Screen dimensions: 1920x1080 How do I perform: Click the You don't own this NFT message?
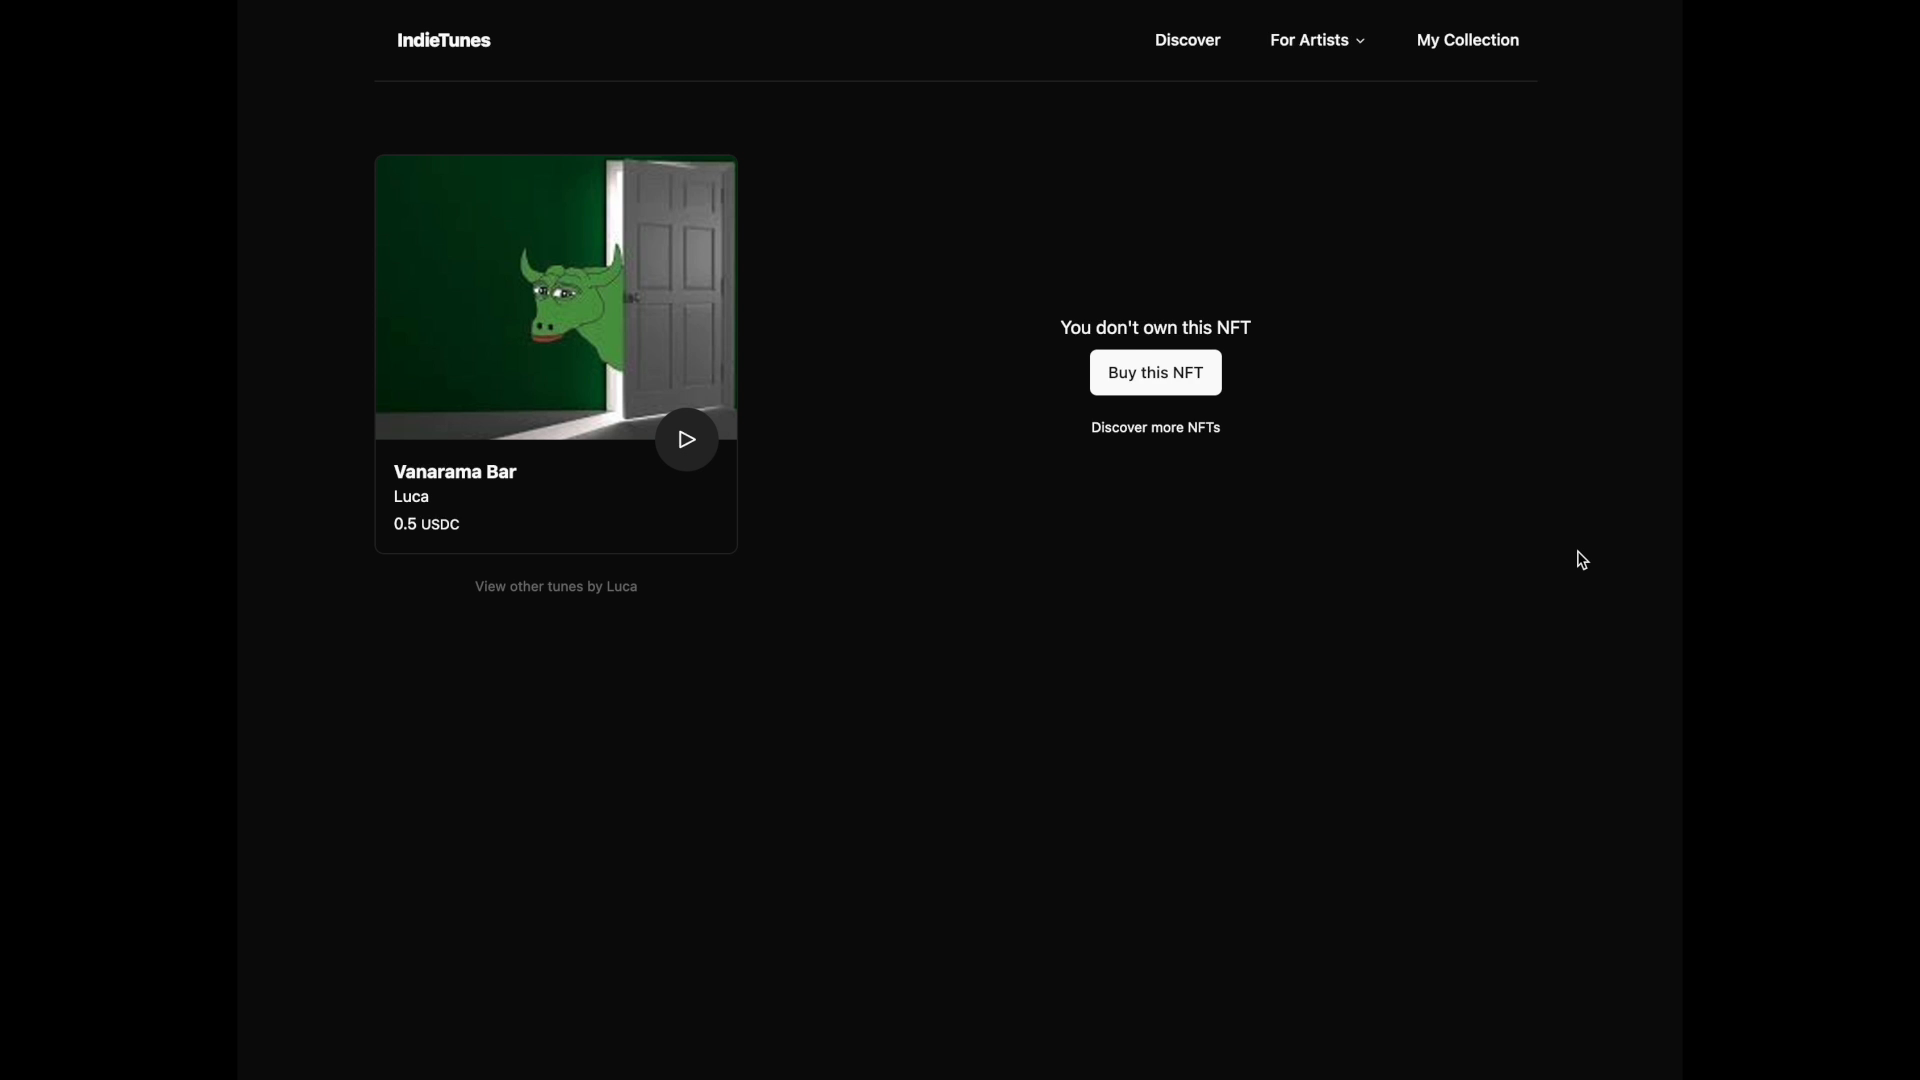tap(1155, 328)
